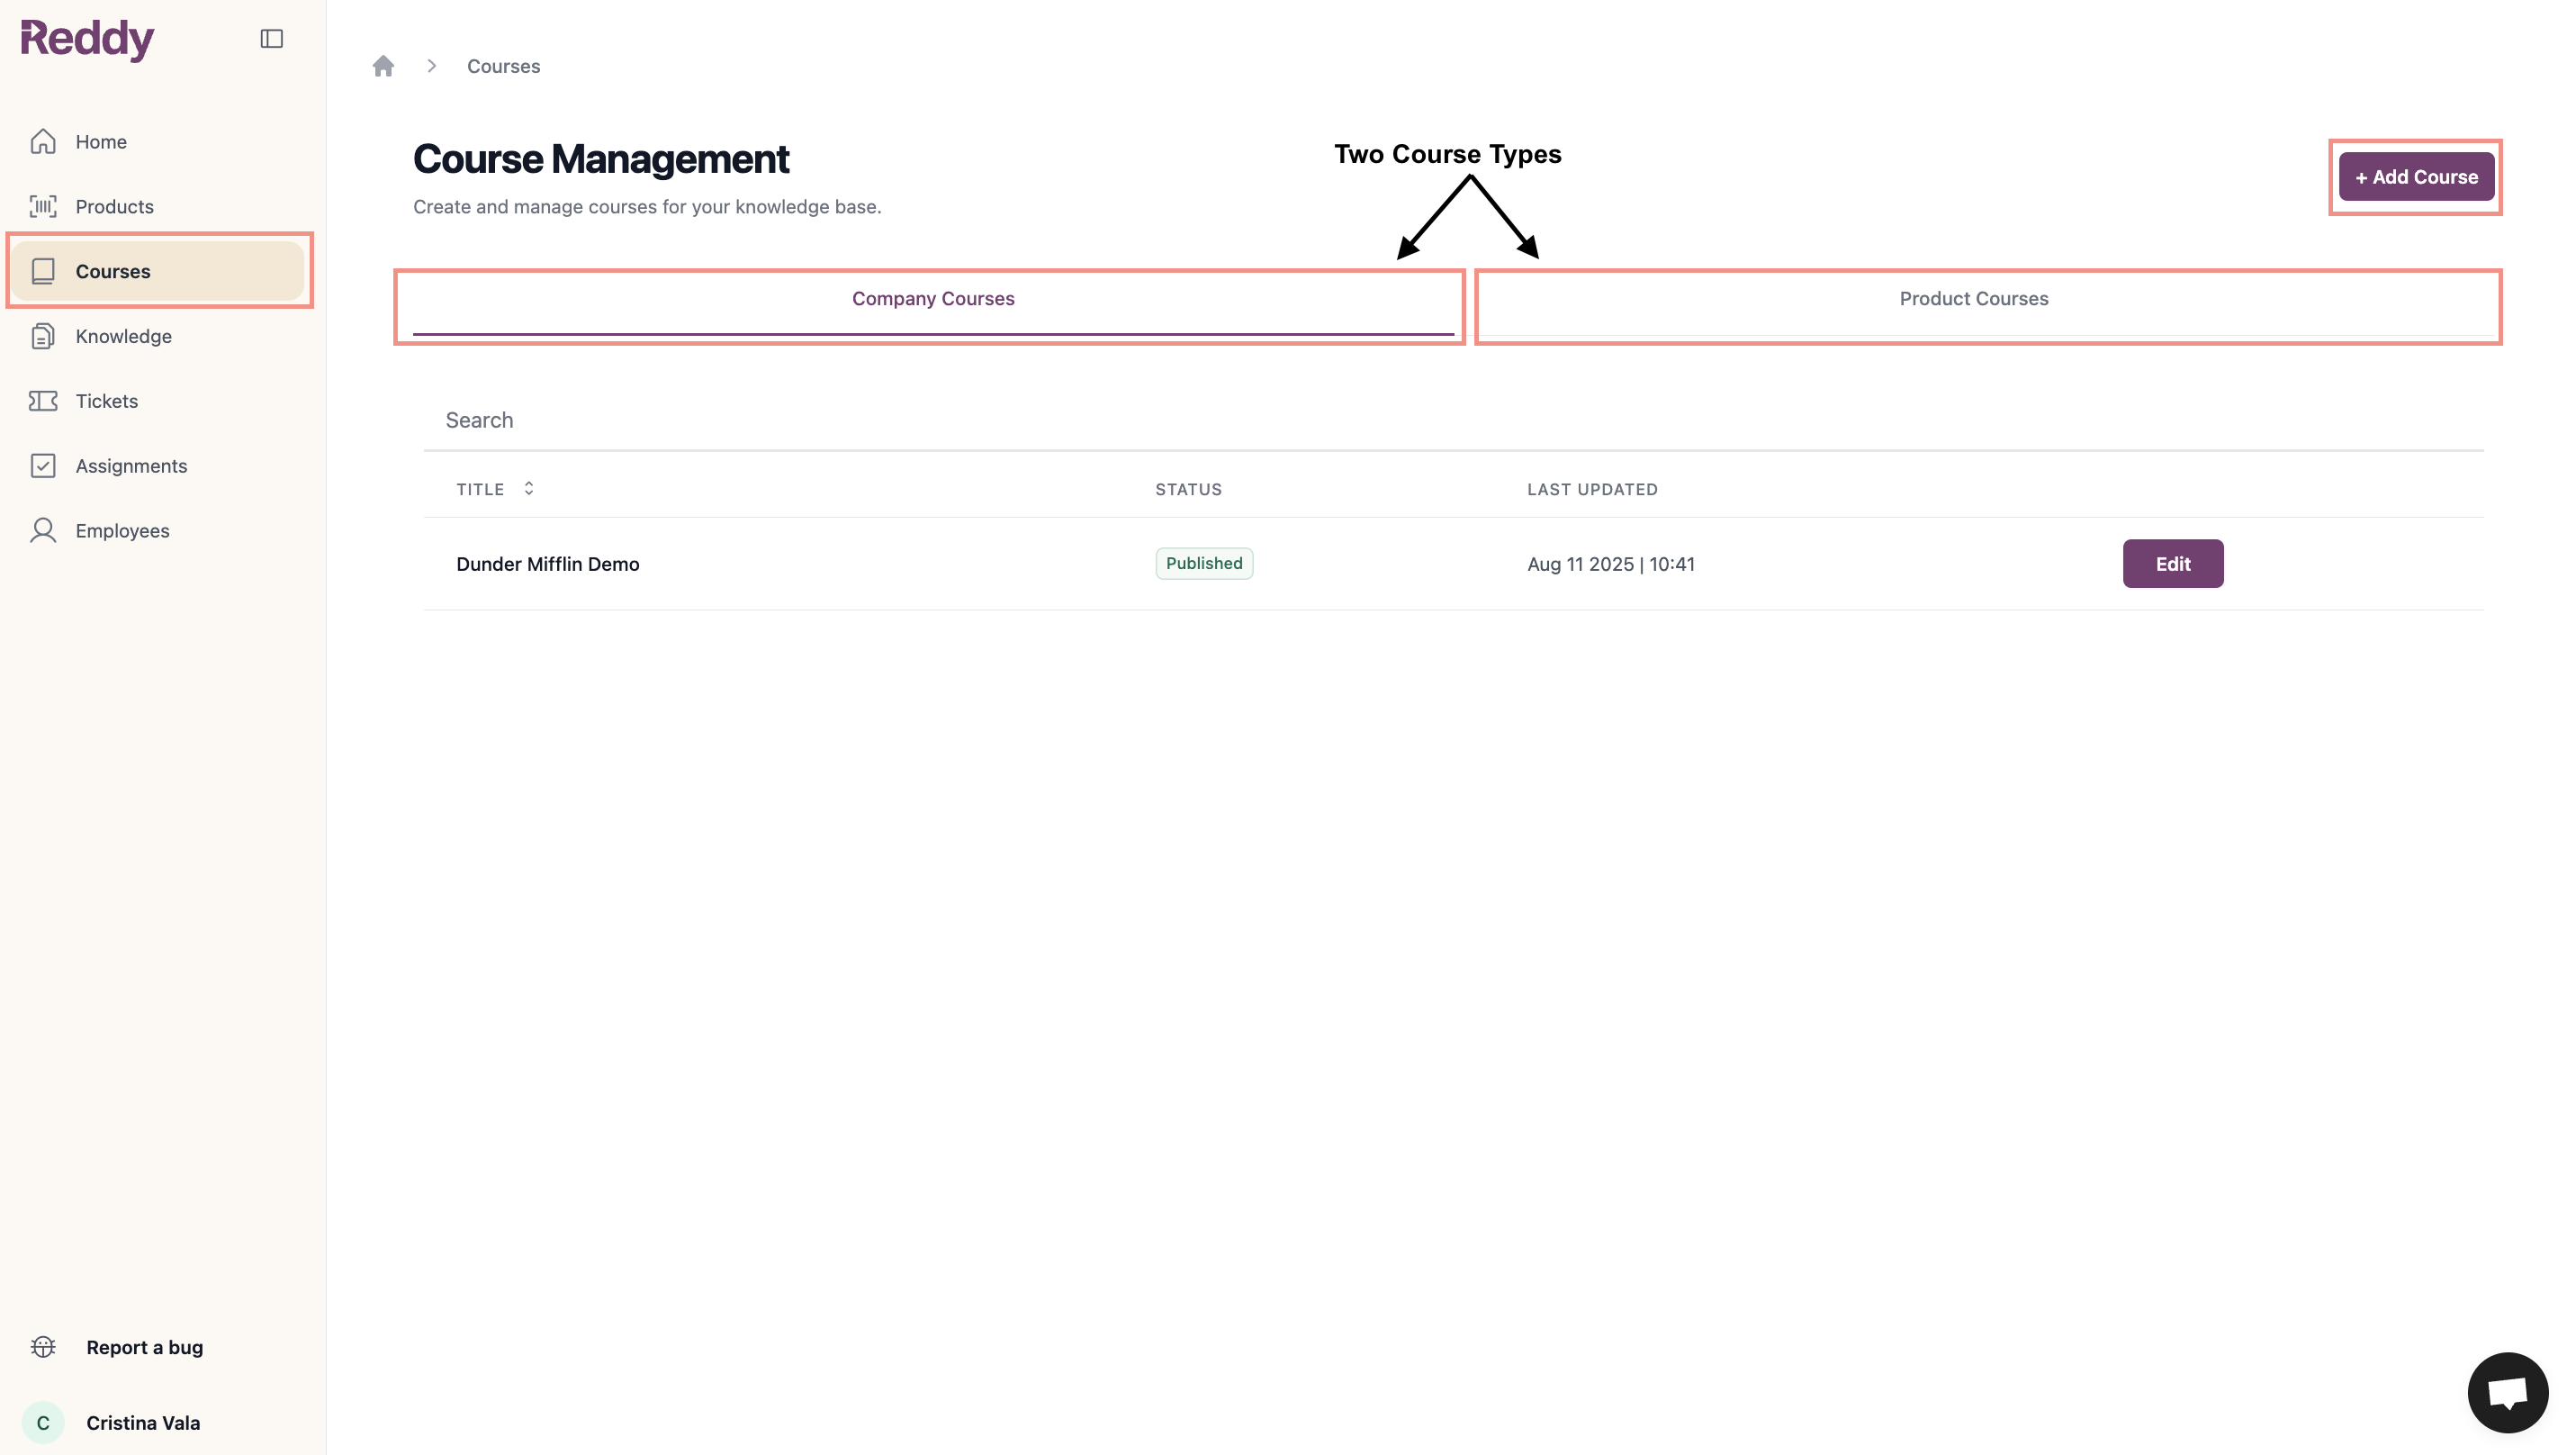
Task: Click Cristina Vala's profile avatar
Action: (44, 1421)
